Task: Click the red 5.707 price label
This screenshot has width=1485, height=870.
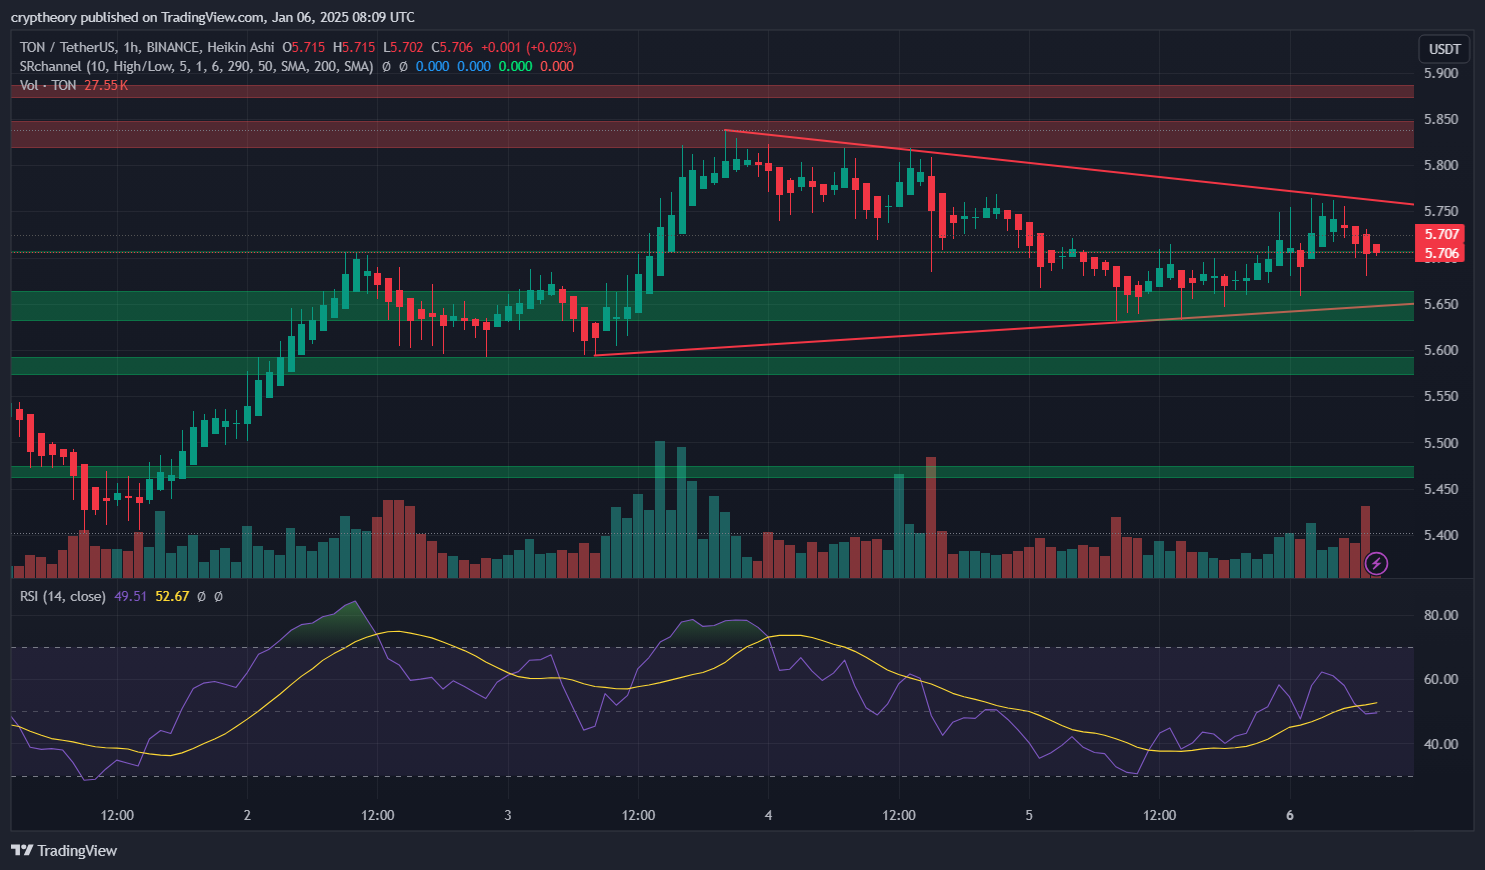Action: click(x=1442, y=234)
